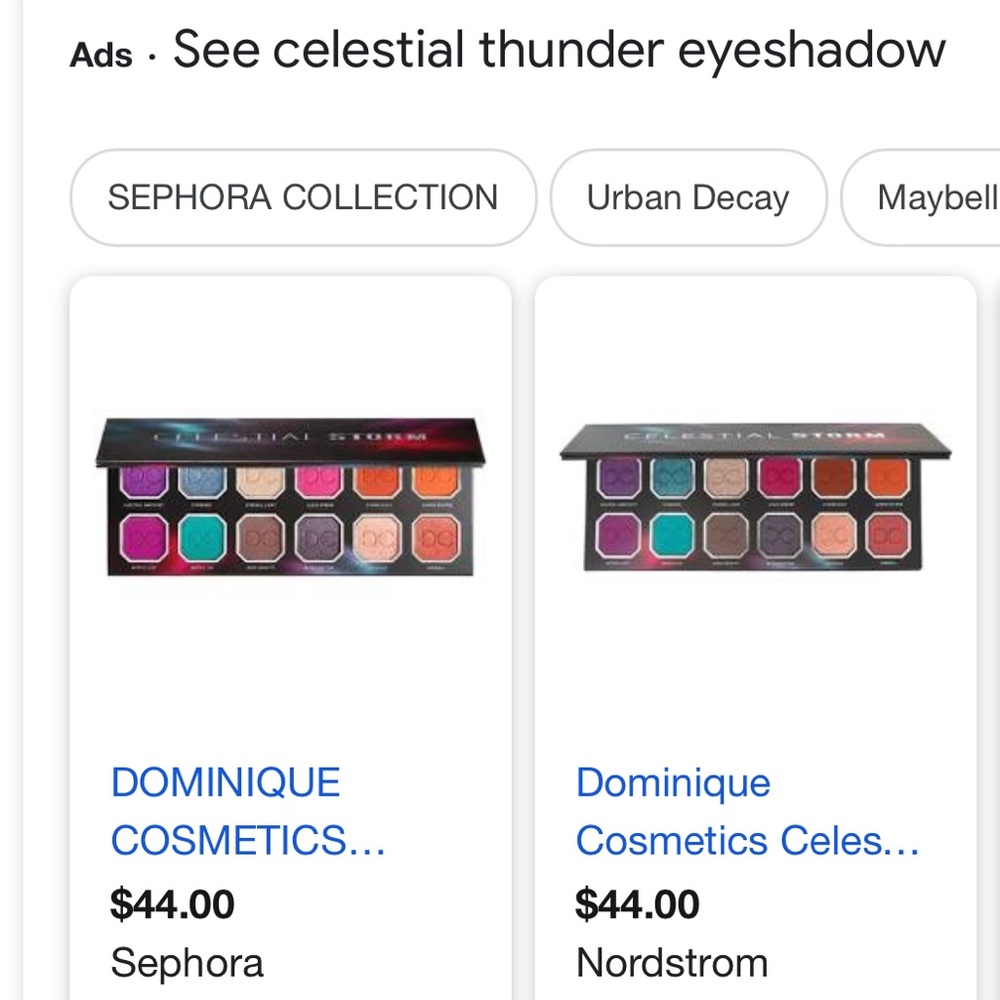The height and width of the screenshot is (1000, 1000).
Task: Open the Sephora palette product image
Action: pos(290,497)
